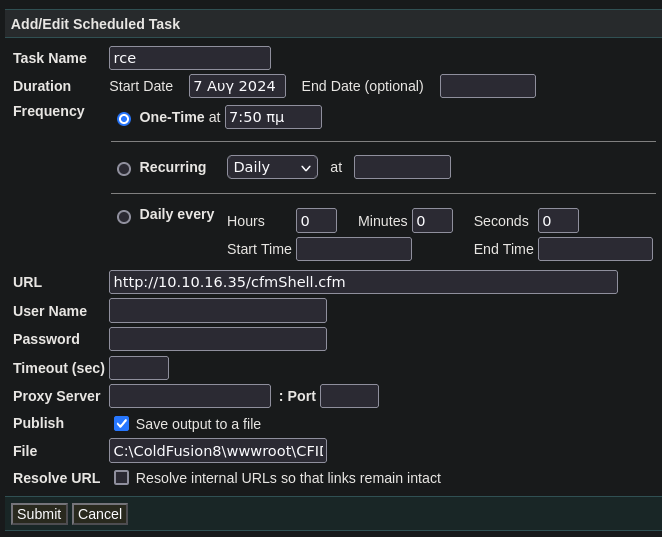
Task: Focus the Proxy Server field
Action: point(190,396)
